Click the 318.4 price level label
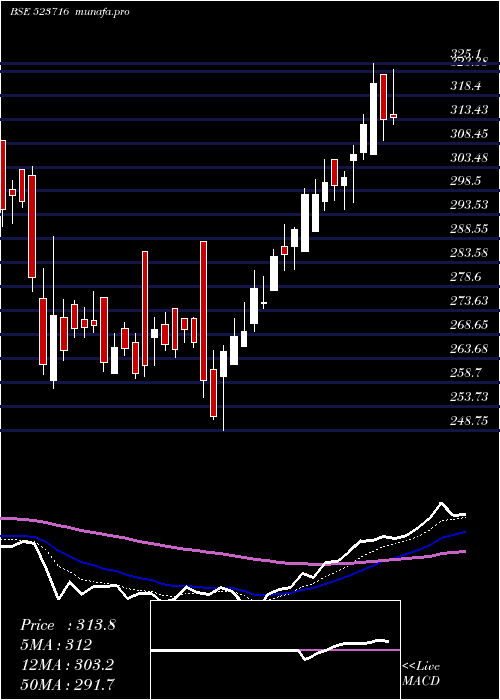500x700 pixels. (x=466, y=86)
